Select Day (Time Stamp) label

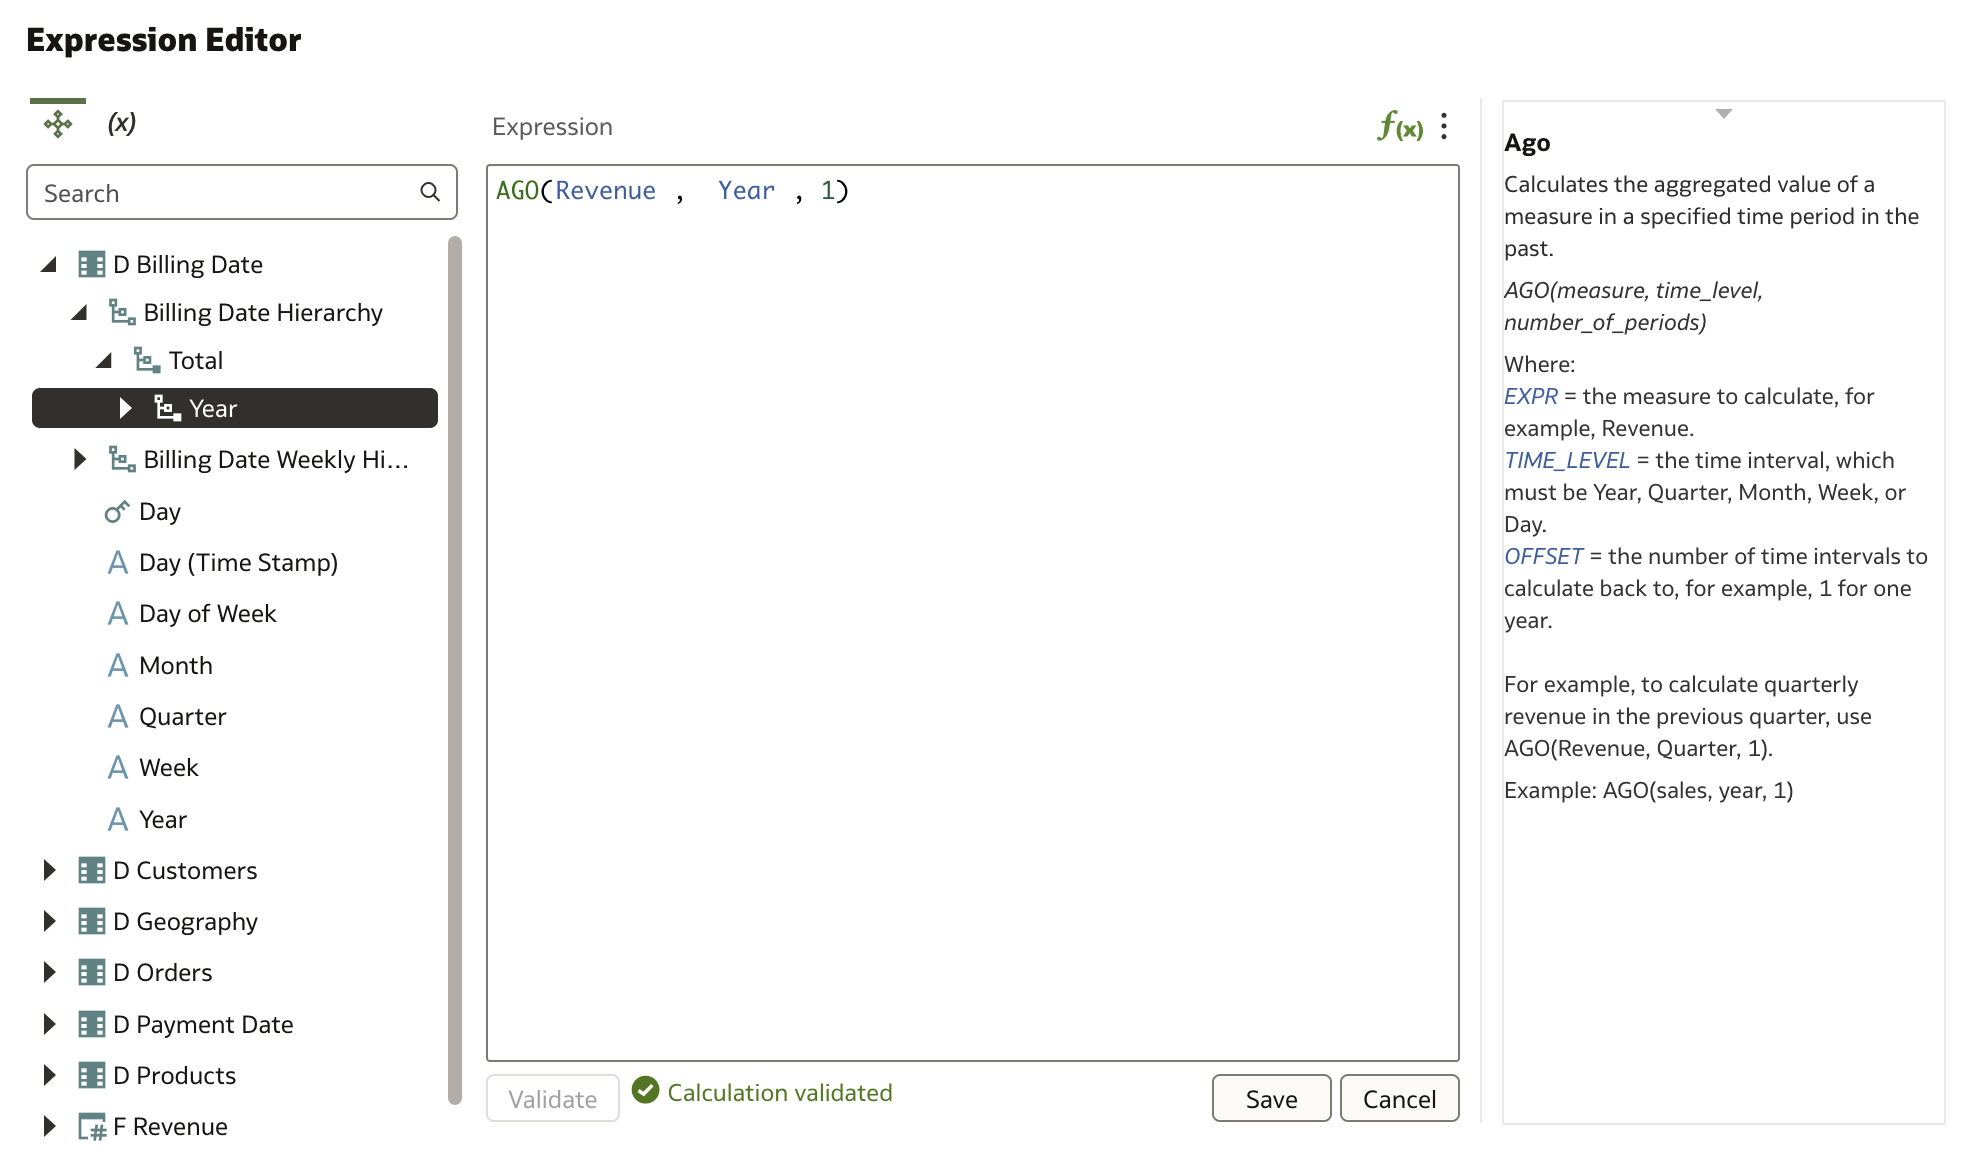[239, 562]
